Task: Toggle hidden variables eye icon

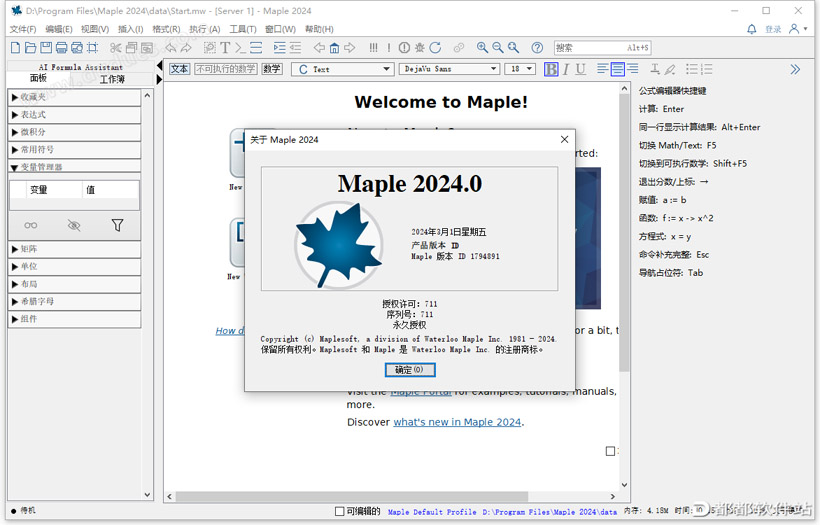Action: click(74, 225)
